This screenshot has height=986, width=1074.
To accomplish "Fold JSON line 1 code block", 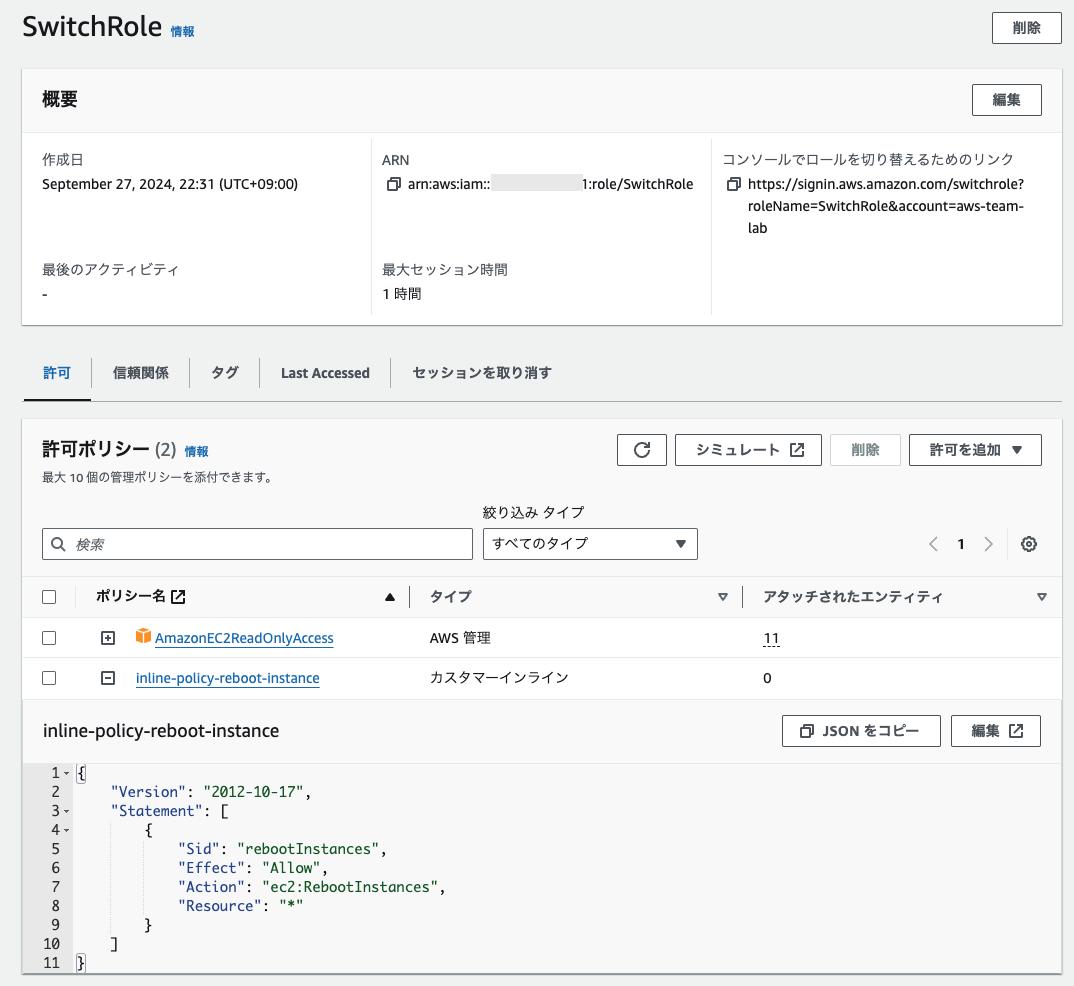I will click(66, 773).
